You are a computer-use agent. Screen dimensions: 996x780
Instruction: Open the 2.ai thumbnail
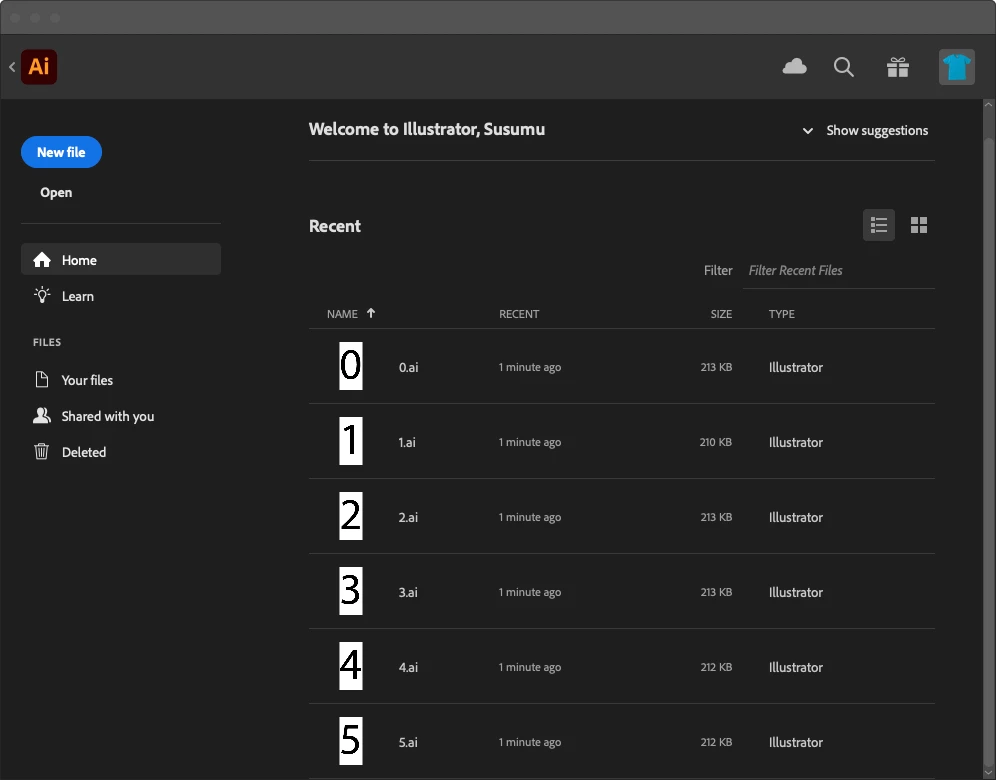pyautogui.click(x=351, y=516)
